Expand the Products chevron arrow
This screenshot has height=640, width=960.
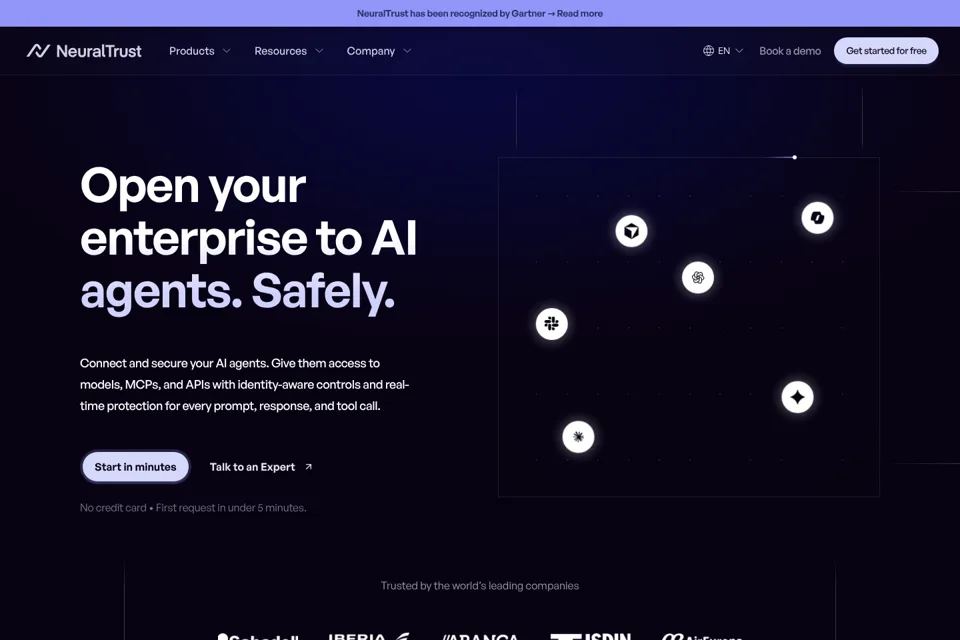[227, 51]
